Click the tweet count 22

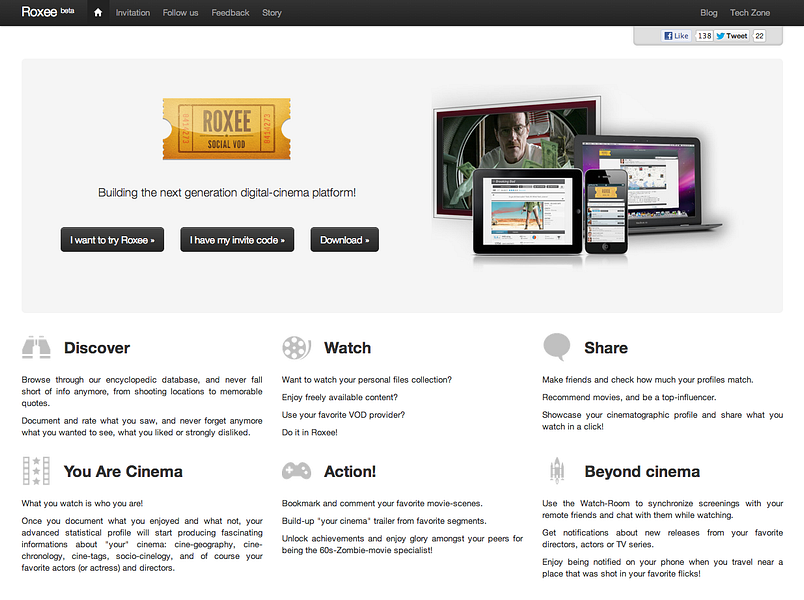[x=759, y=36]
